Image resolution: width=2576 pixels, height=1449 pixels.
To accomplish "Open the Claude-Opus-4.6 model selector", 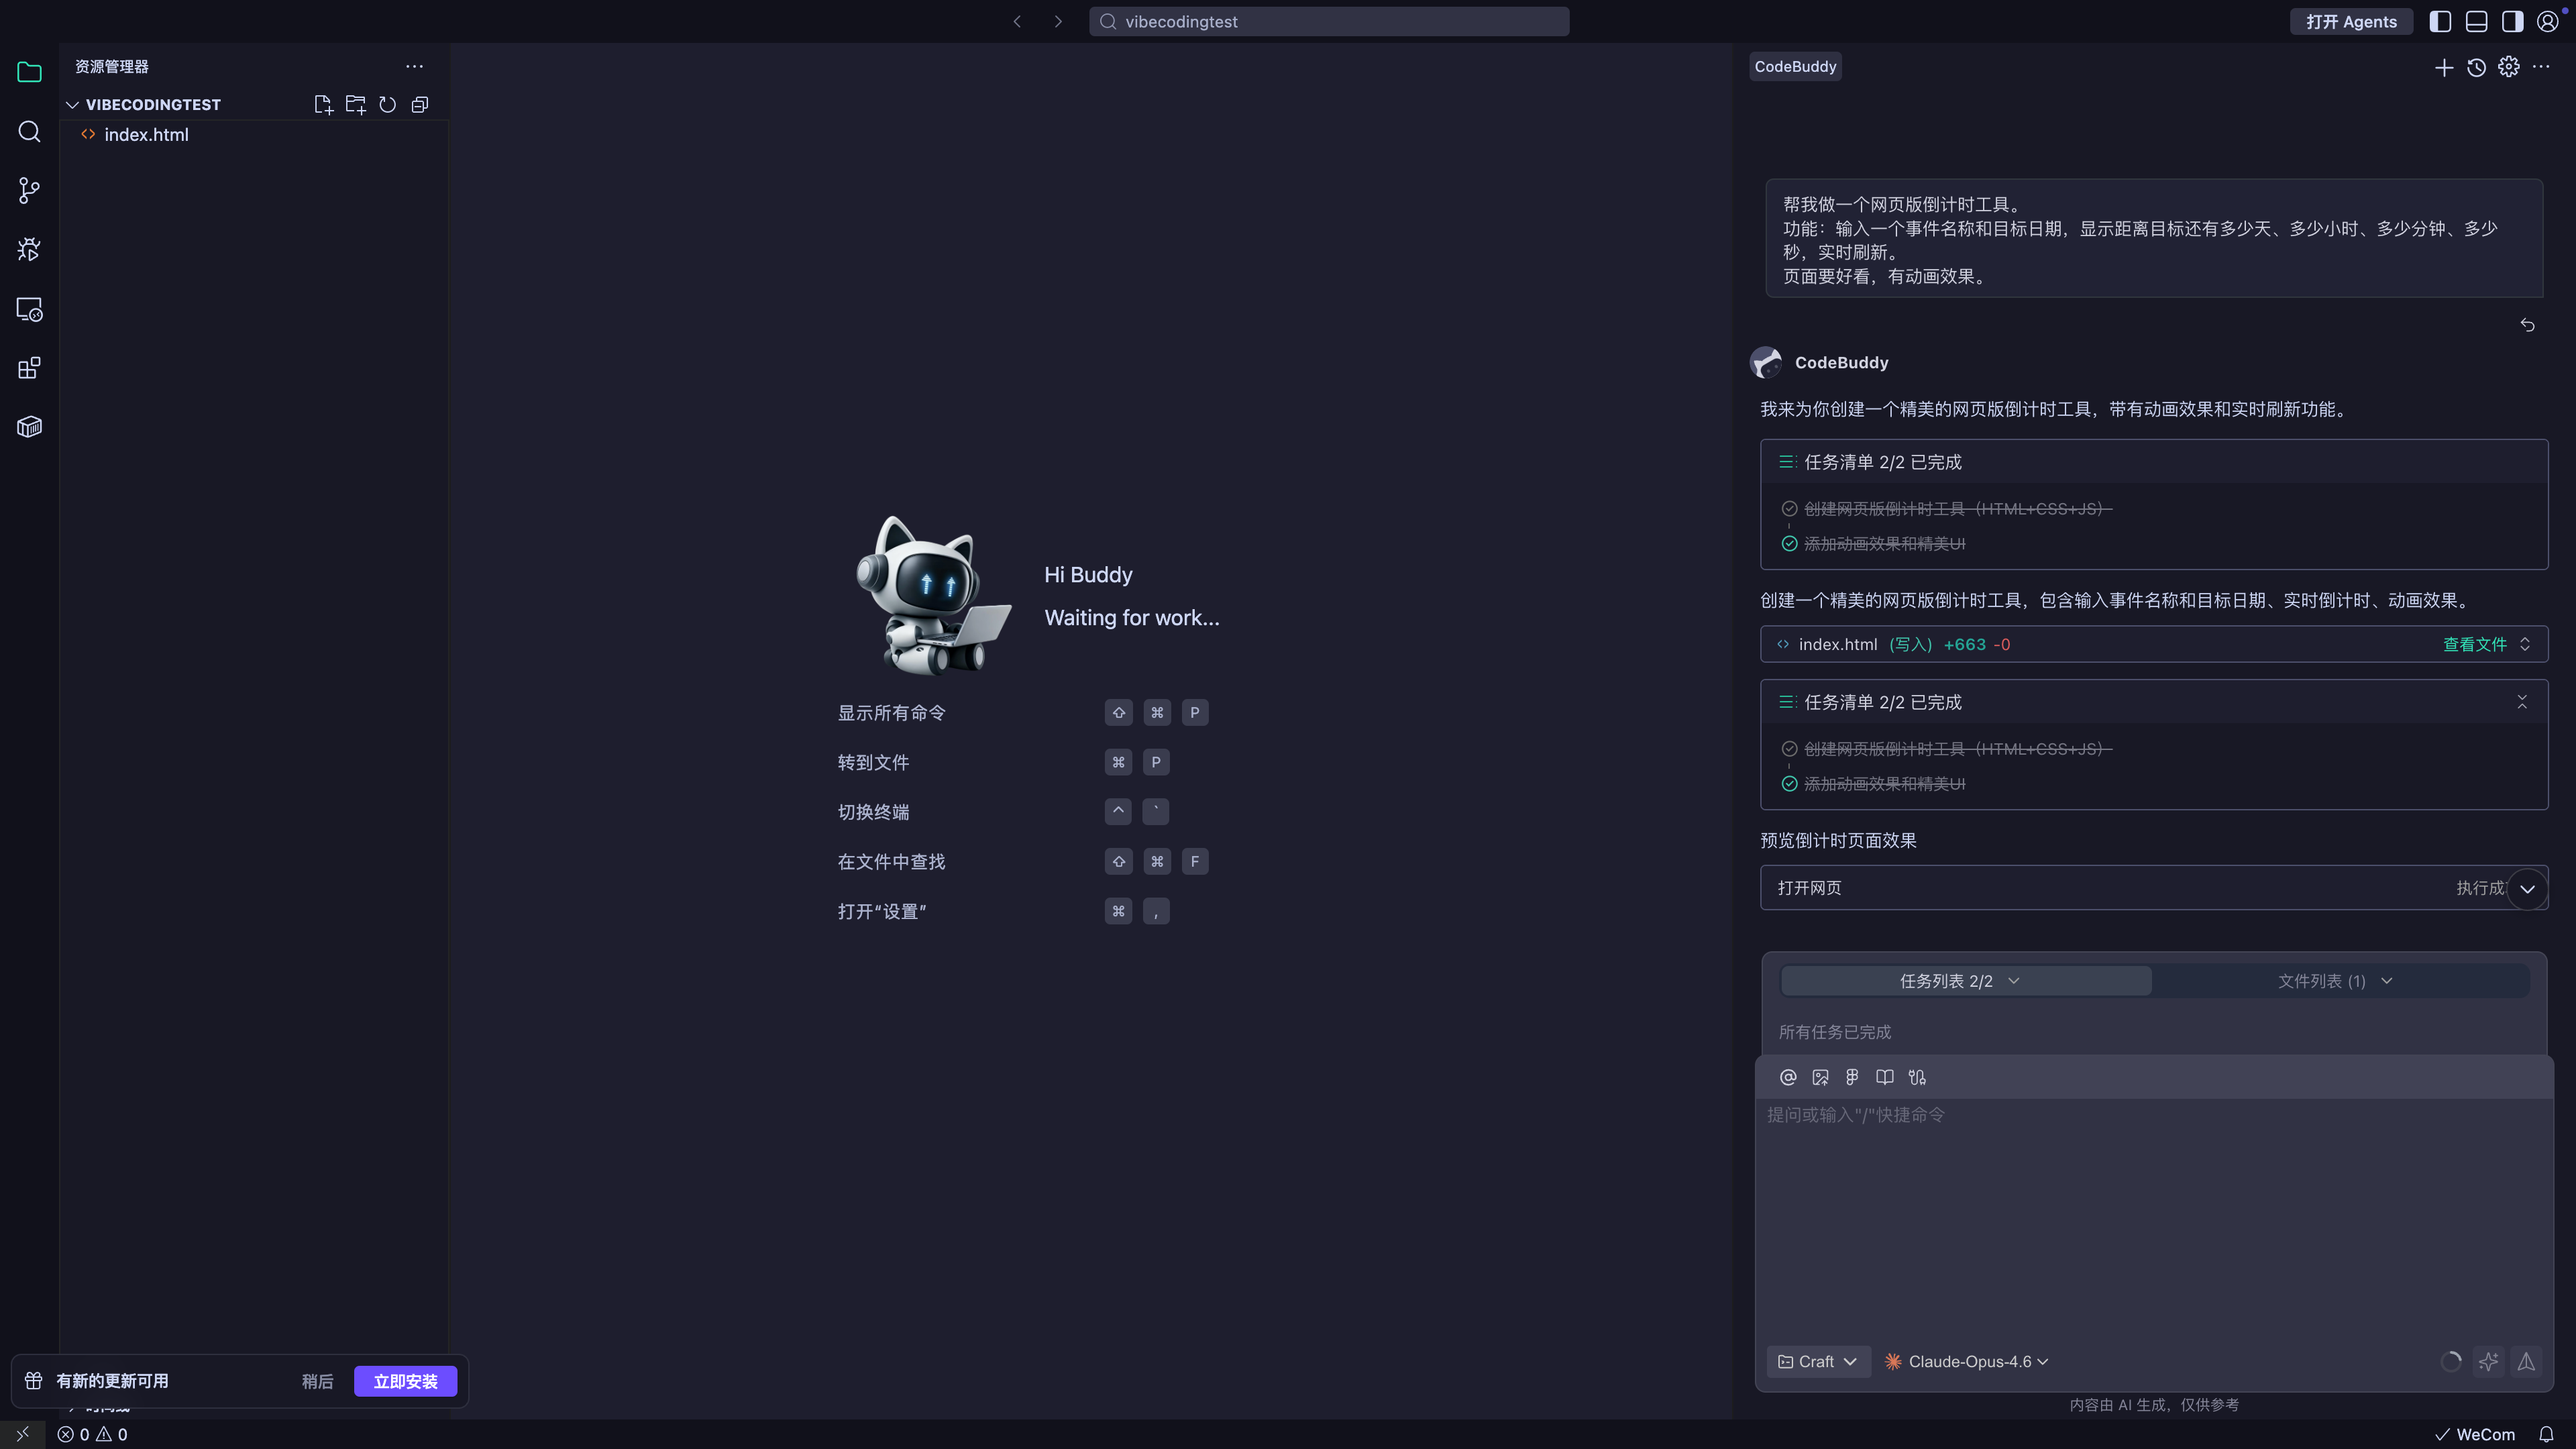I will 1966,1361.
